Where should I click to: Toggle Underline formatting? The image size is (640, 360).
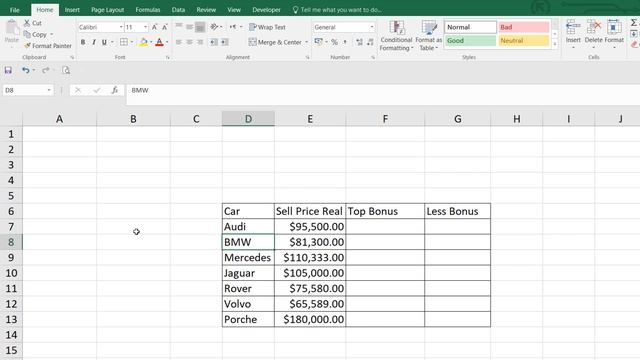(x=104, y=42)
